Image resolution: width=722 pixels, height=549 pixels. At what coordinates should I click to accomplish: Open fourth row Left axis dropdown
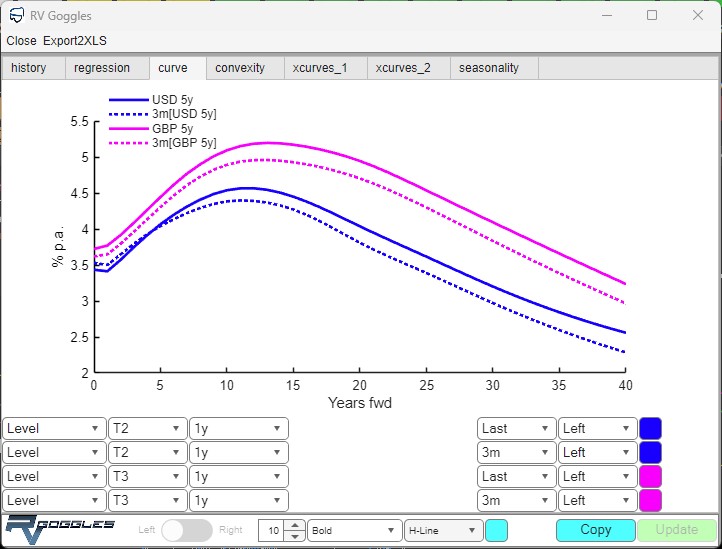[x=597, y=500]
